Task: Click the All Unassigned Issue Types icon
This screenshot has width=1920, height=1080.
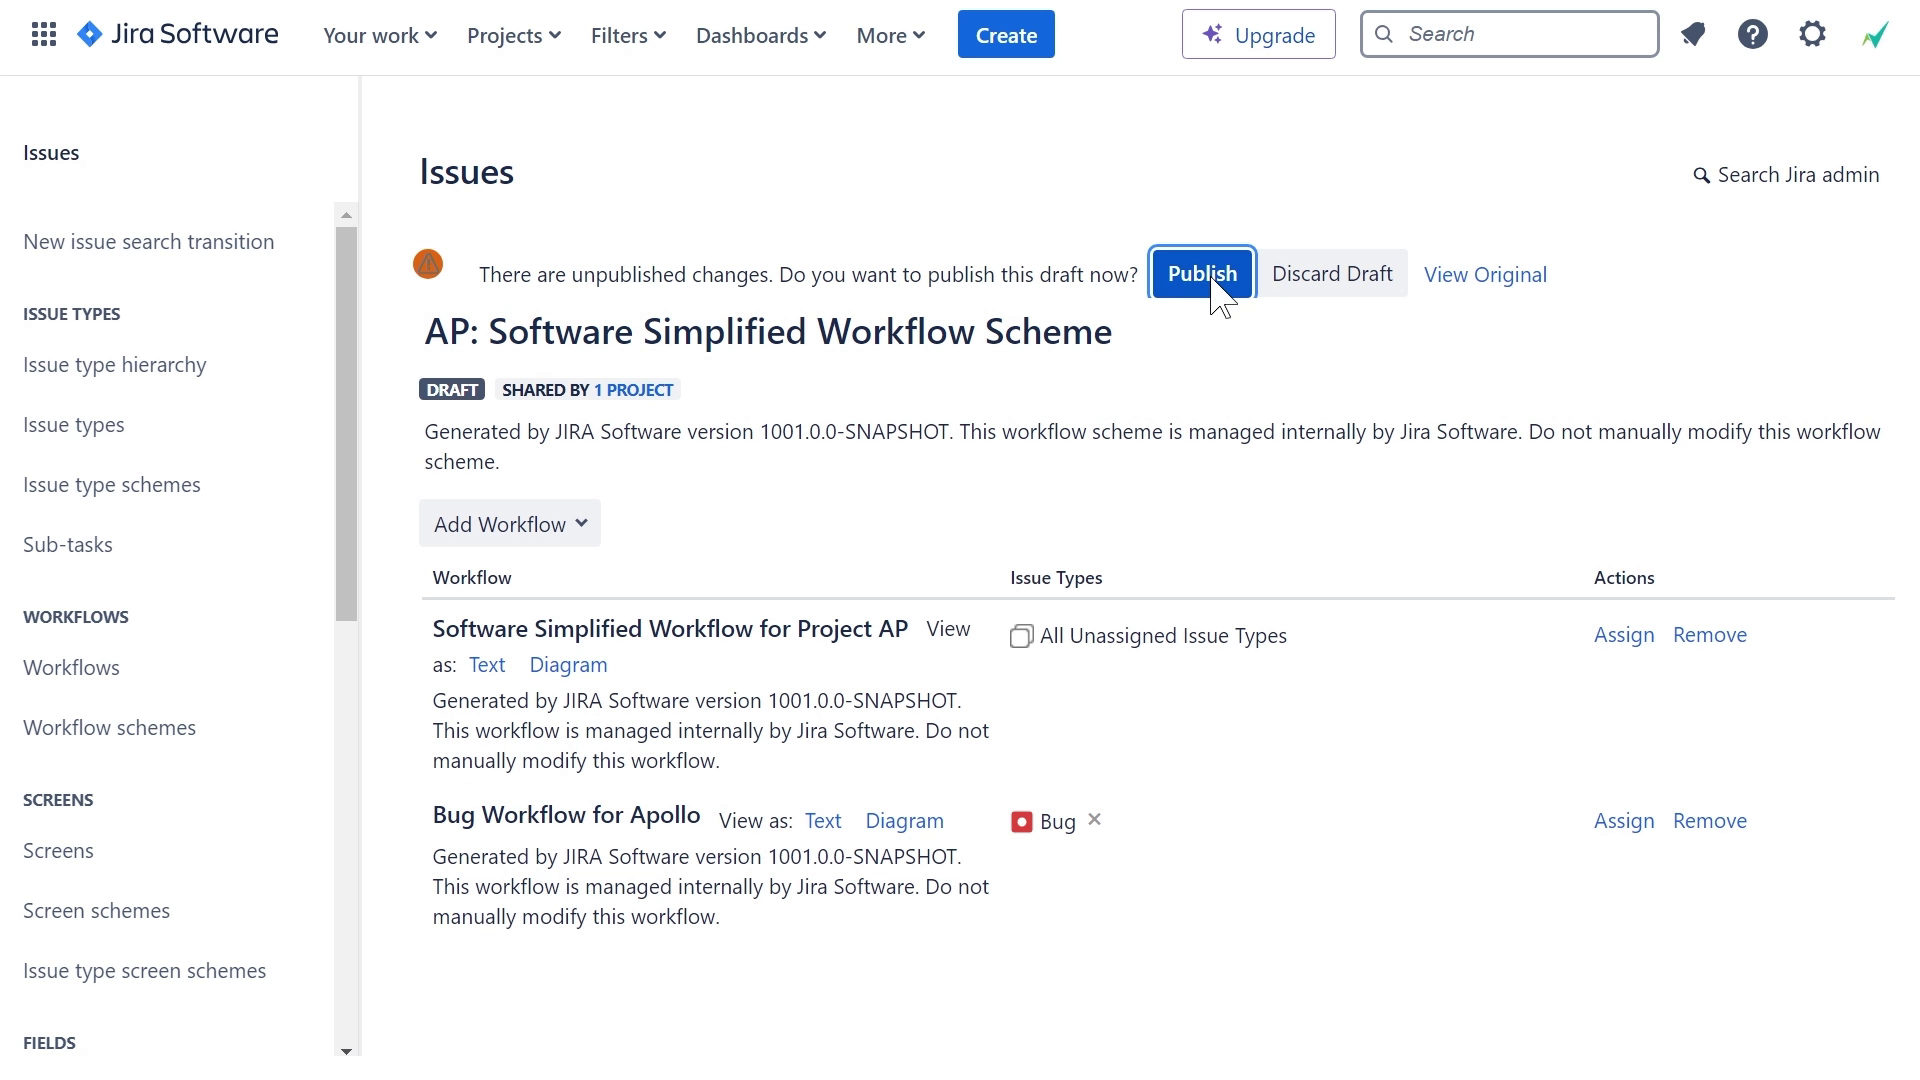Action: [1021, 635]
